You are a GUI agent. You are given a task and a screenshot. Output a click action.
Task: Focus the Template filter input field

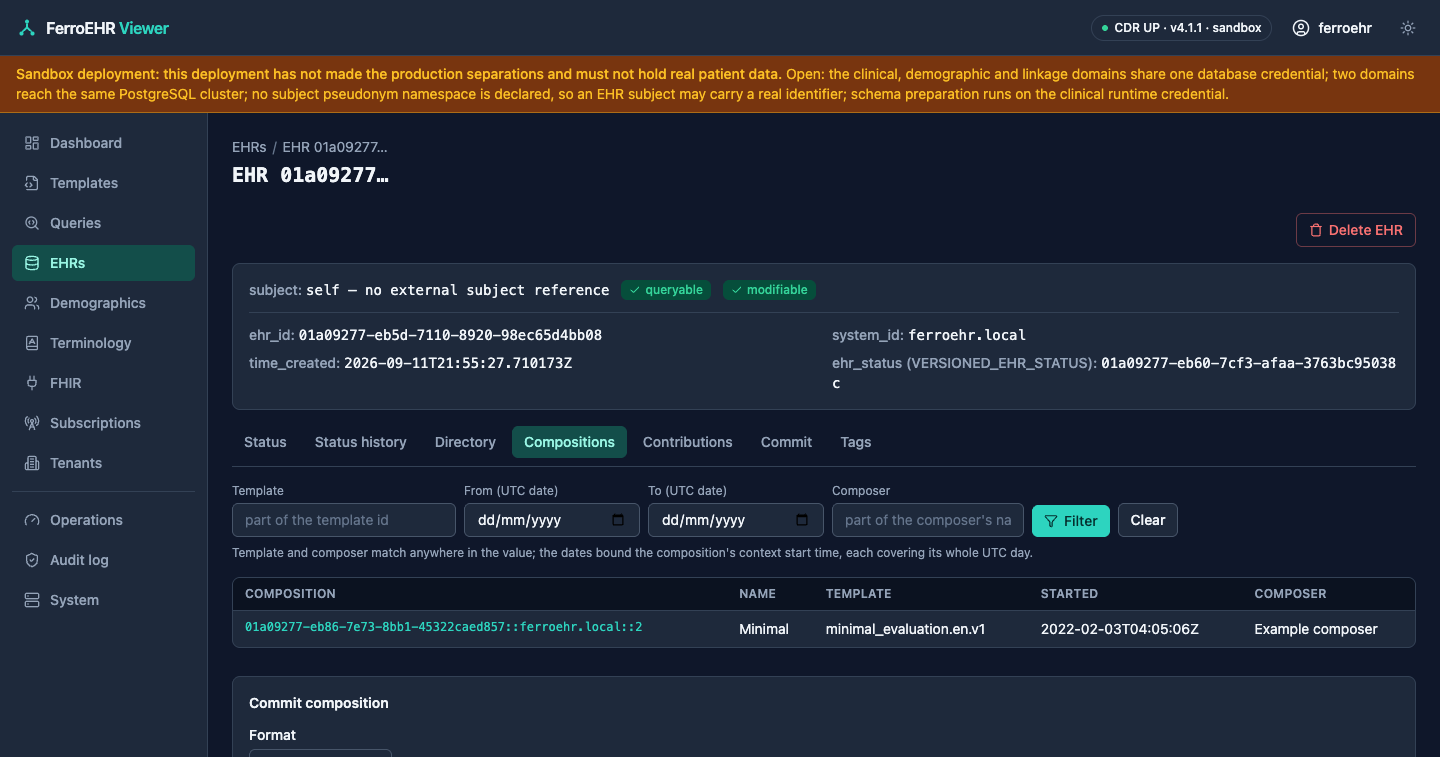click(344, 520)
